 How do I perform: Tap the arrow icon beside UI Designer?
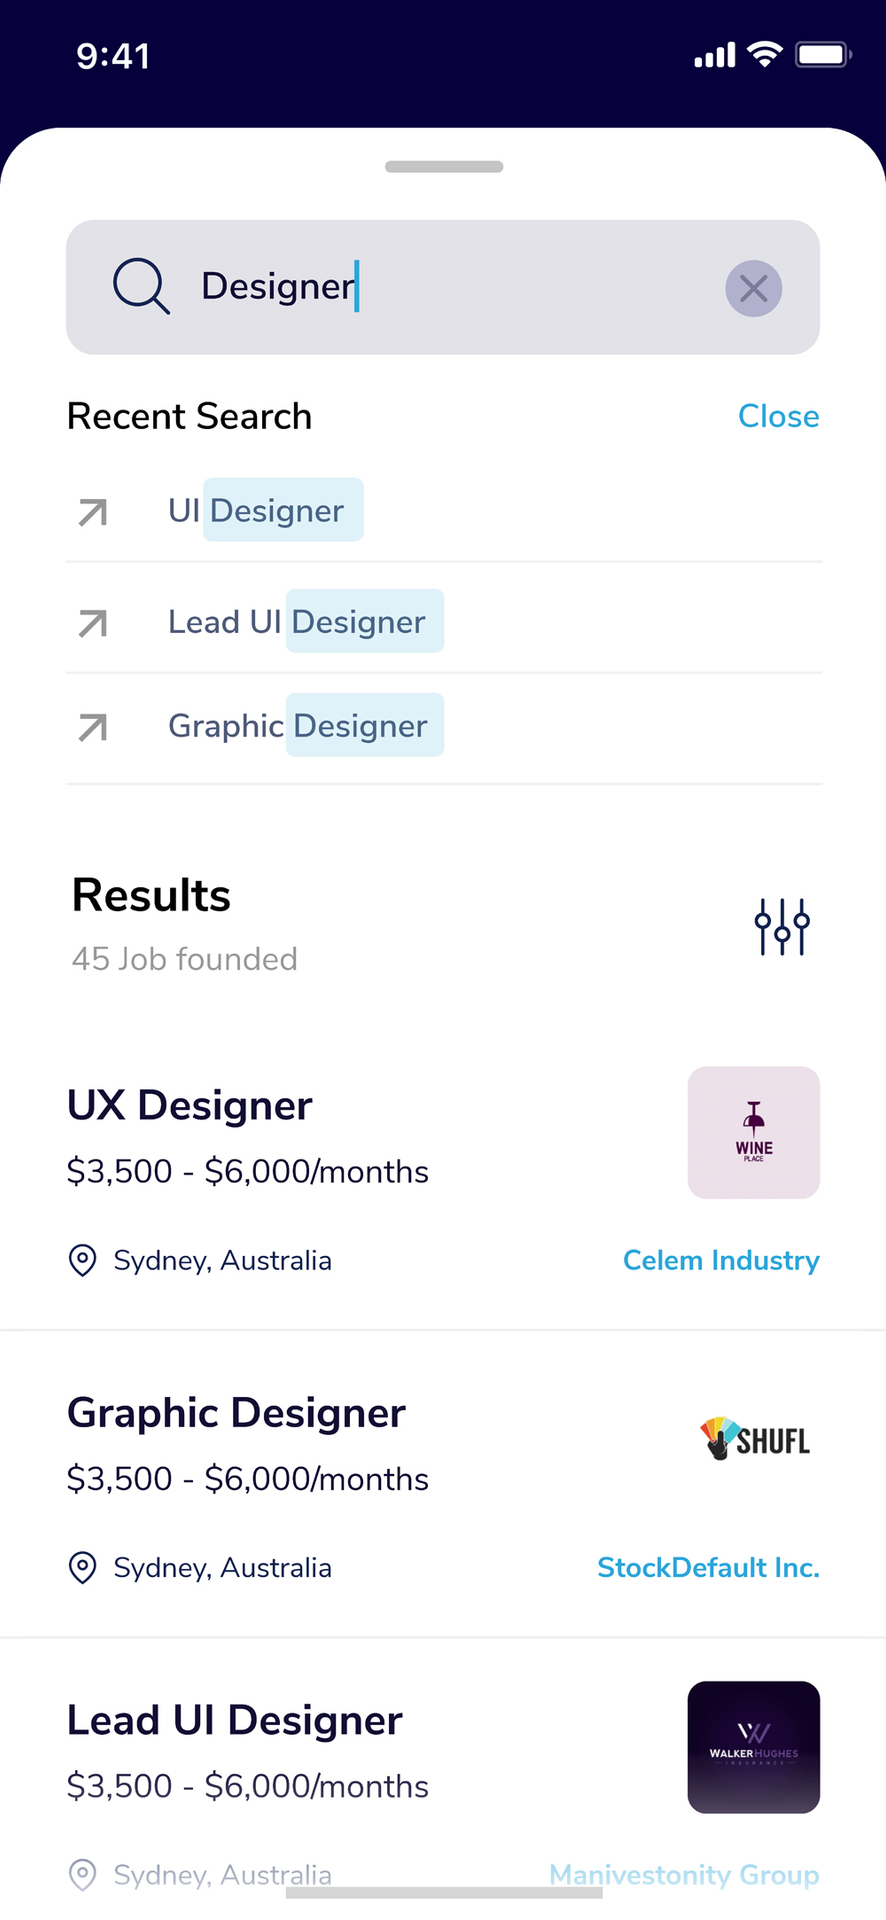(93, 512)
